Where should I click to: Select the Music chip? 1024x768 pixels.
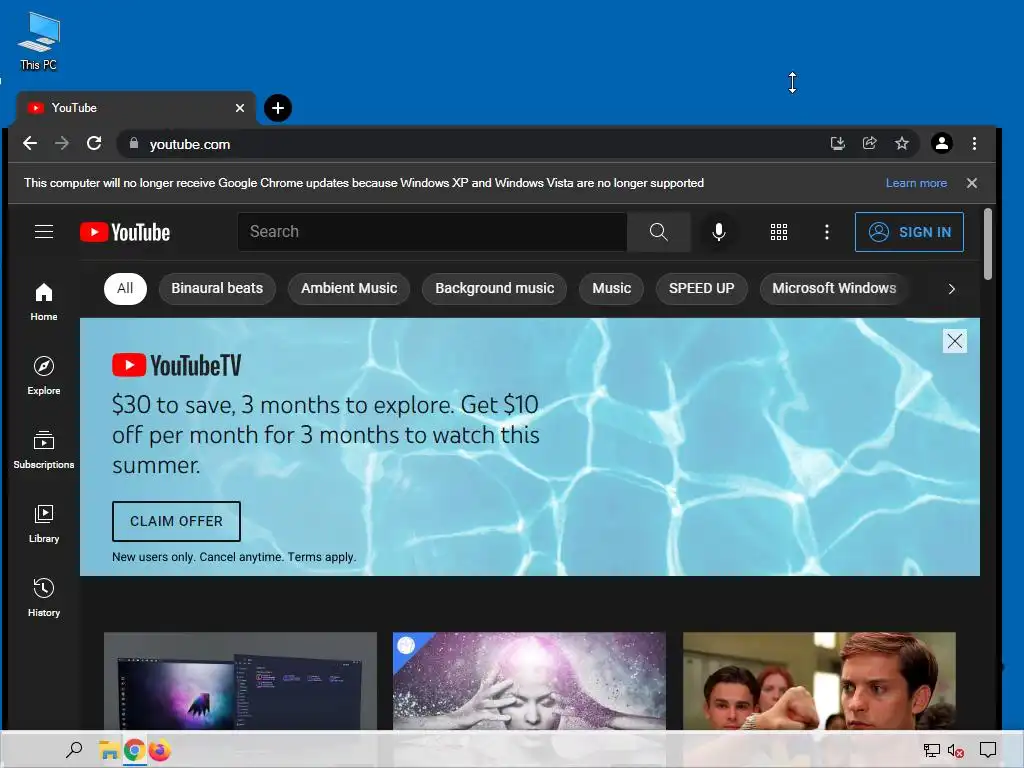point(611,289)
